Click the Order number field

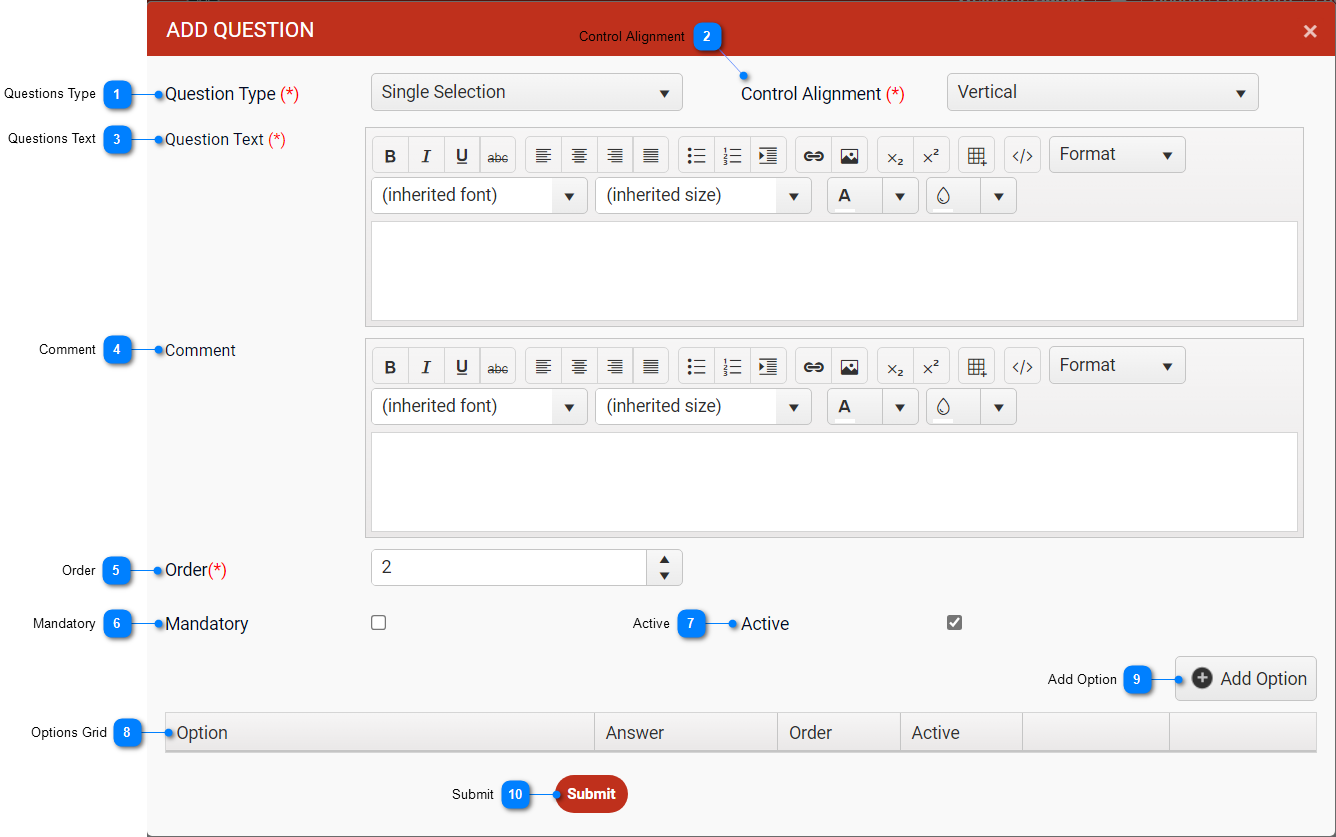[509, 567]
